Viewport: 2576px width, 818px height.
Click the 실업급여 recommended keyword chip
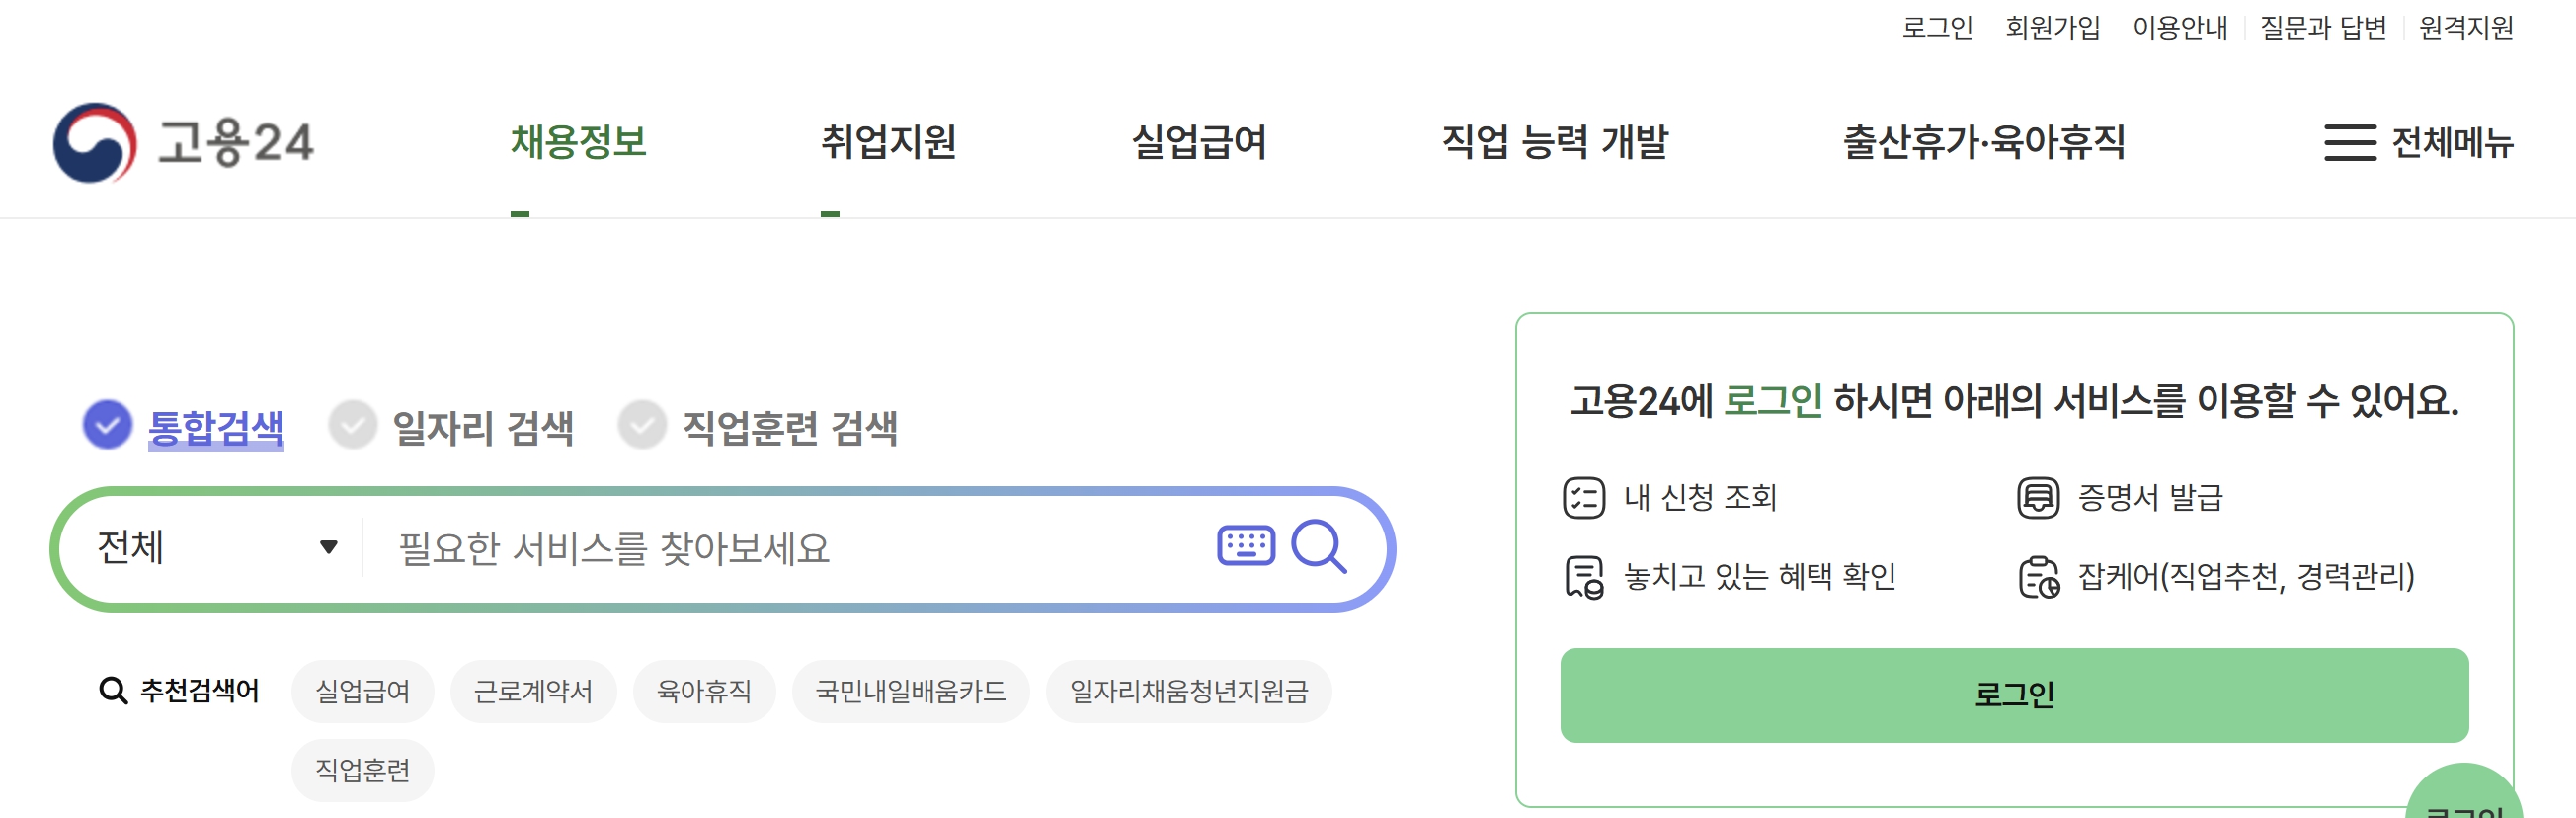(x=362, y=690)
